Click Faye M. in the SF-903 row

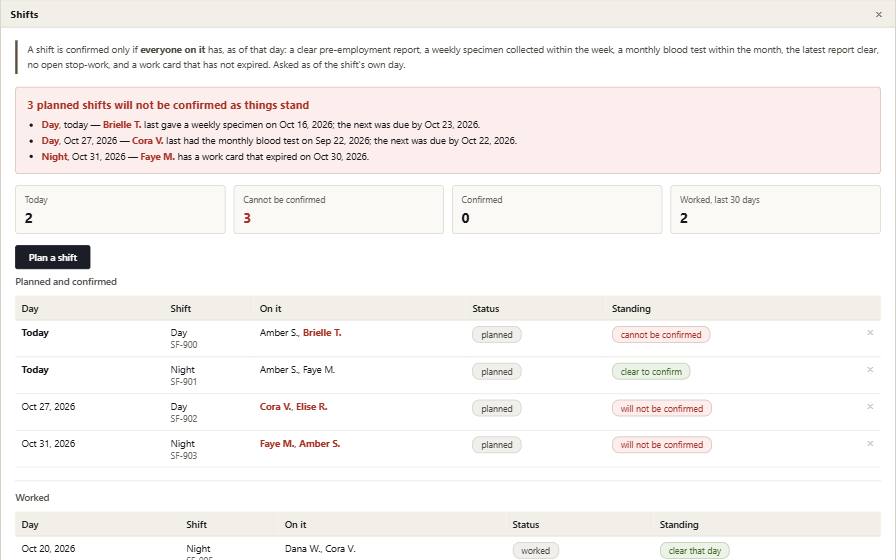tap(278, 443)
